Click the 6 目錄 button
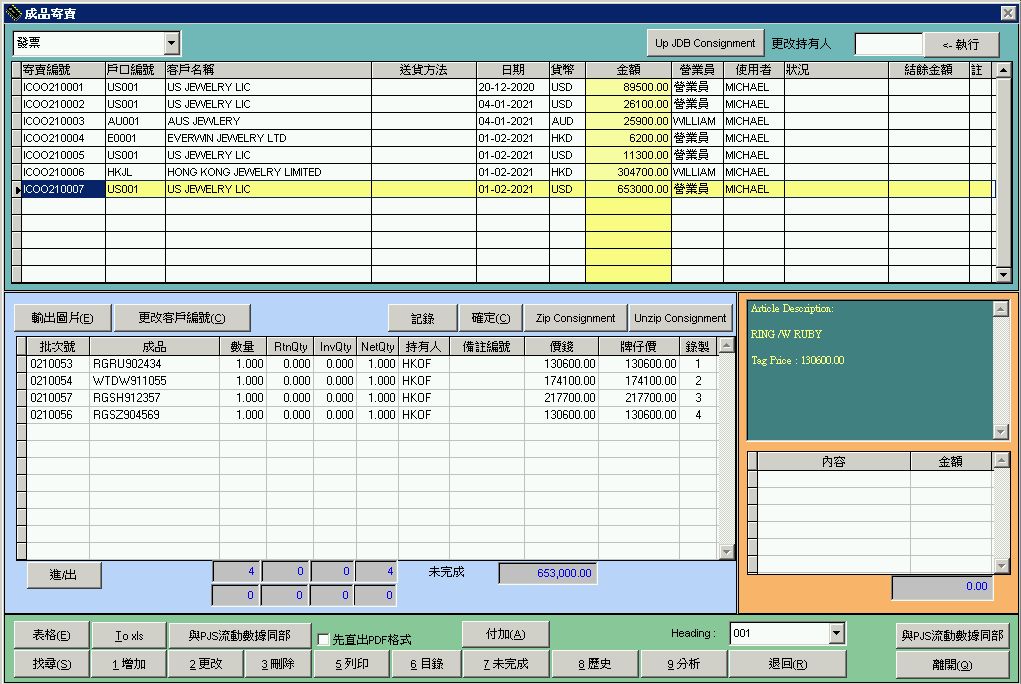The image size is (1021, 684). pyautogui.click(x=427, y=664)
